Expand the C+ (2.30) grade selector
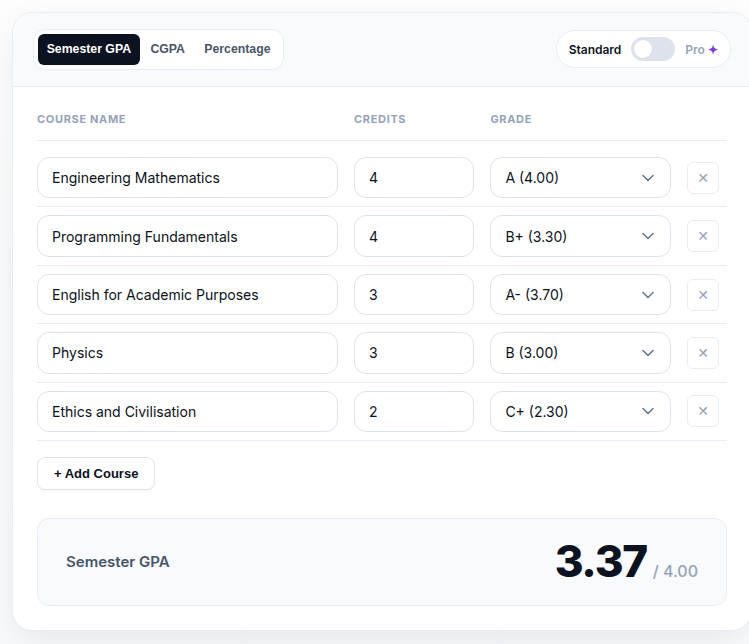749x644 pixels. (580, 411)
